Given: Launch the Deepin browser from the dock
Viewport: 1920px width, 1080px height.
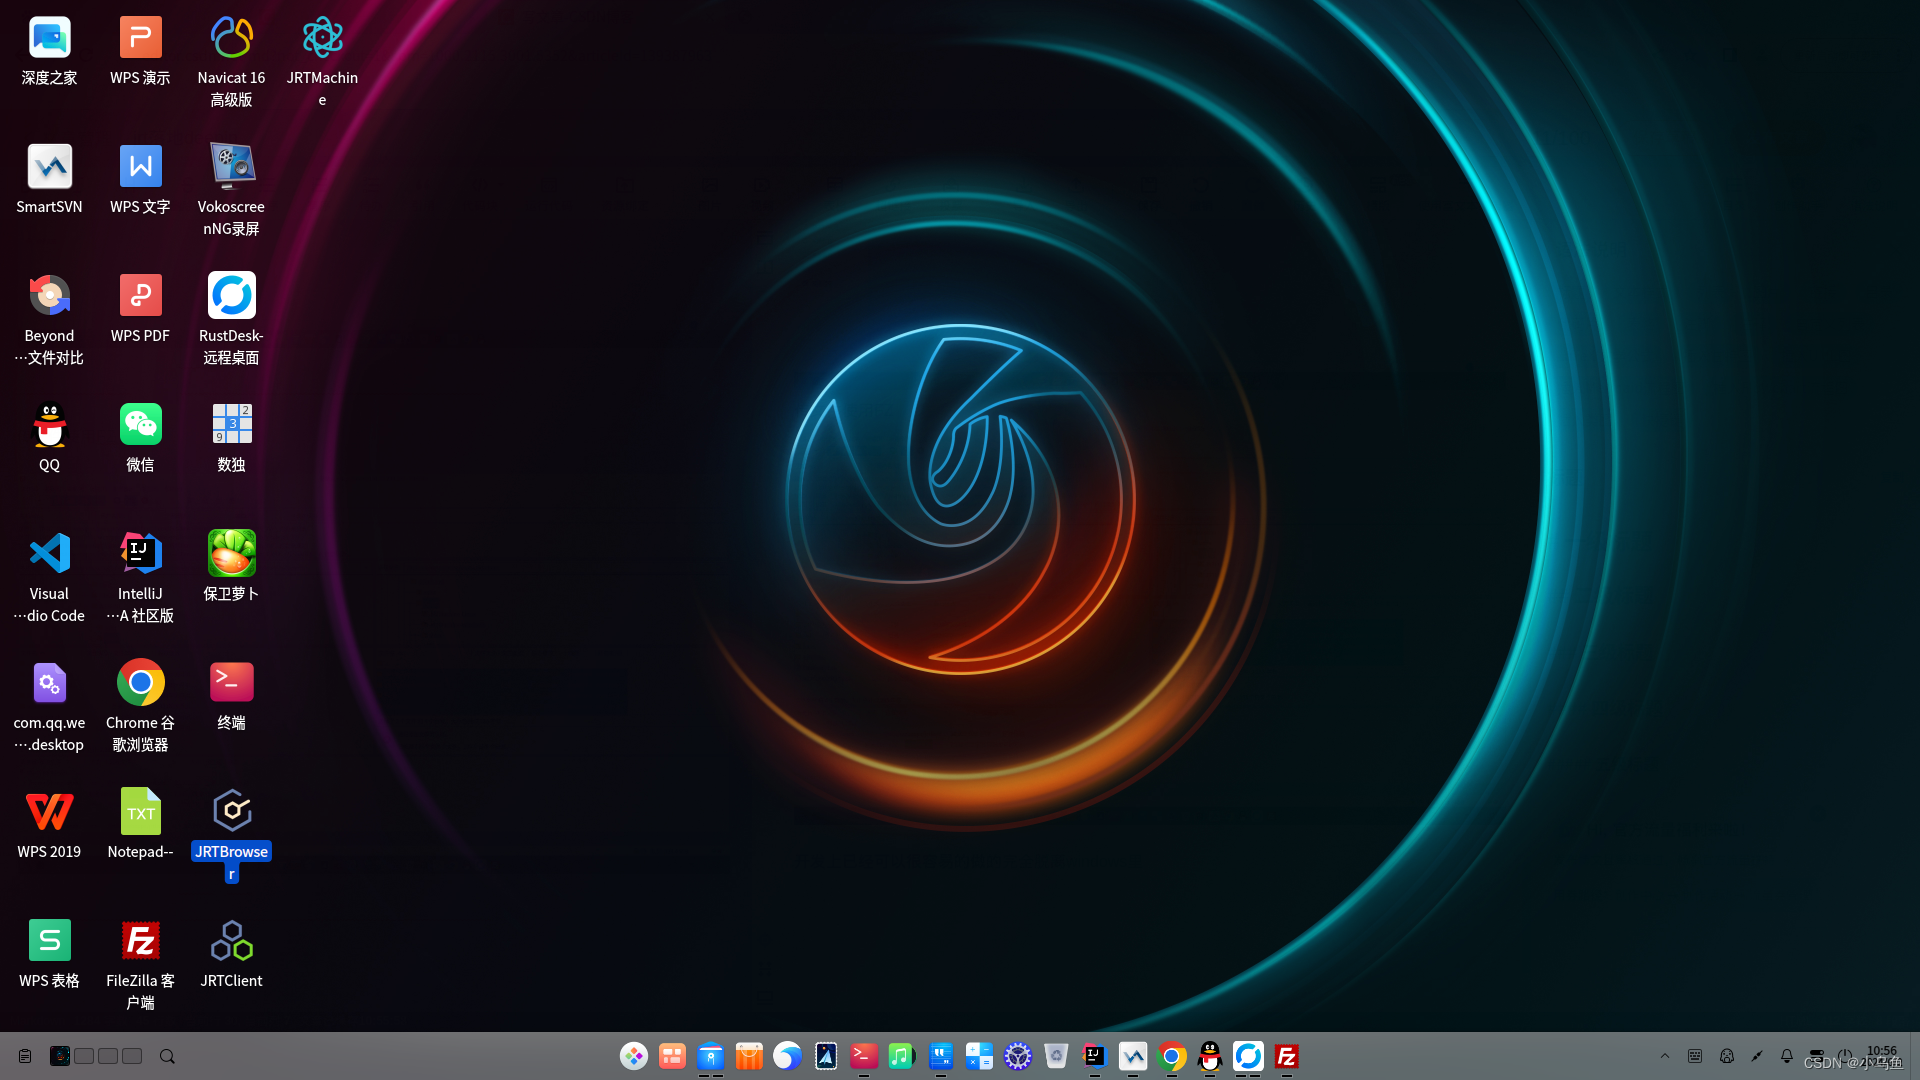Looking at the screenshot, I should point(787,1056).
